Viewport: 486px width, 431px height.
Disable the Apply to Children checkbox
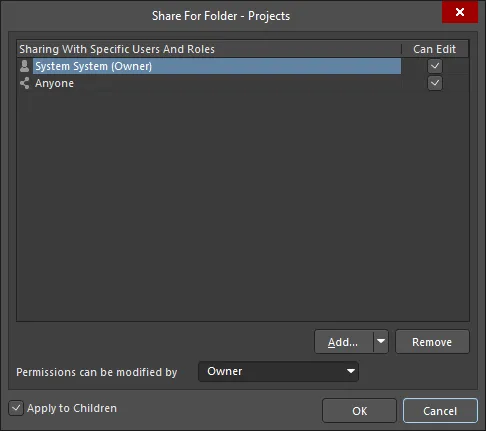(16, 408)
